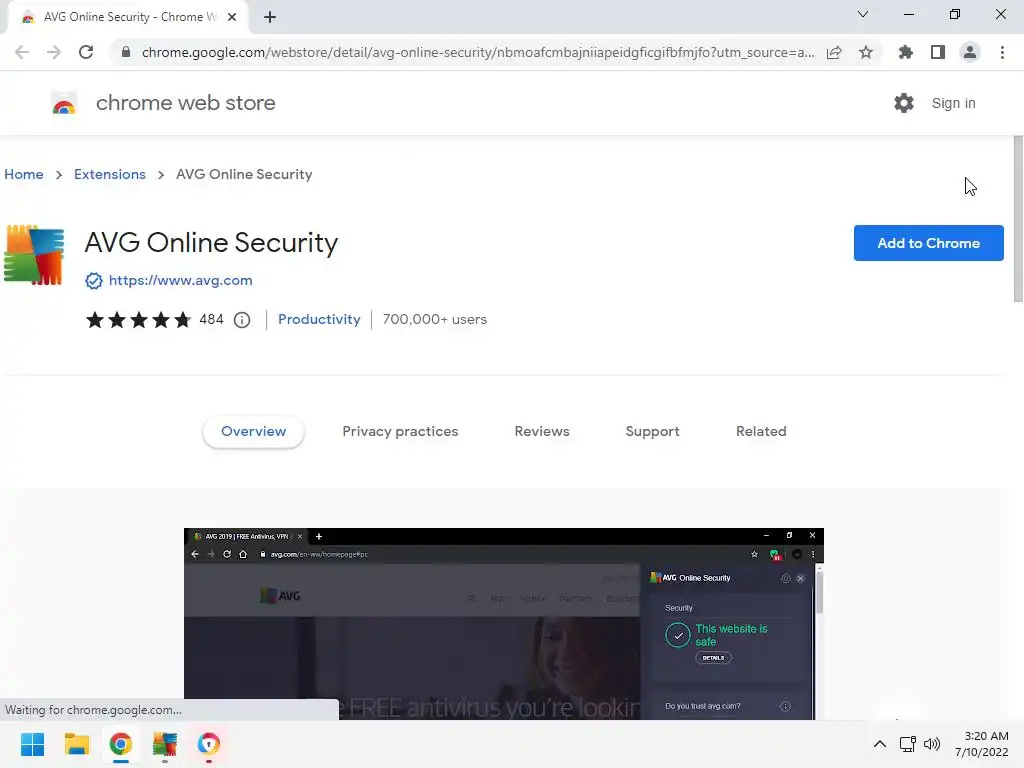The width and height of the screenshot is (1024, 768).
Task: Show hidden tray icons chevron
Action: point(880,744)
